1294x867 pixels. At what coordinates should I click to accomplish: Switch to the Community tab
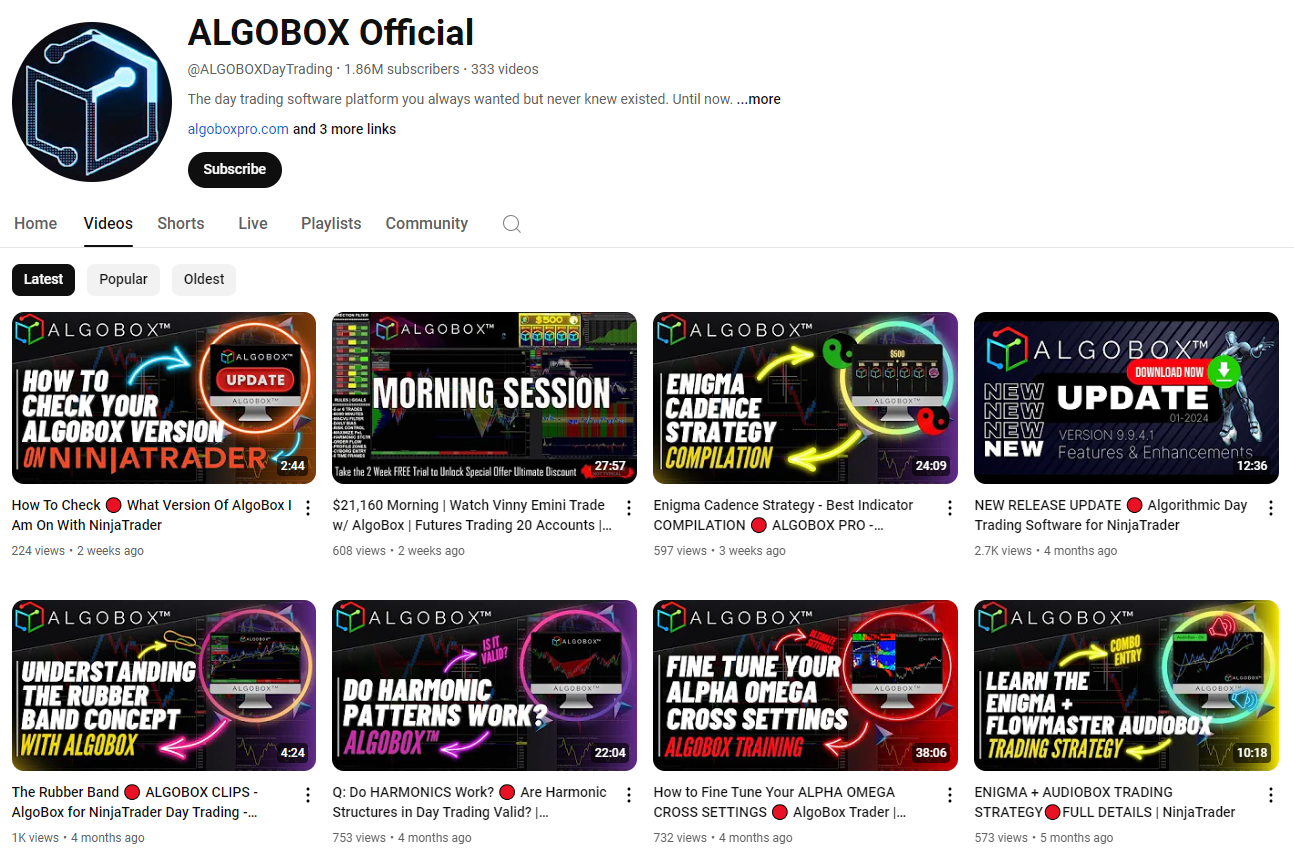click(x=427, y=224)
